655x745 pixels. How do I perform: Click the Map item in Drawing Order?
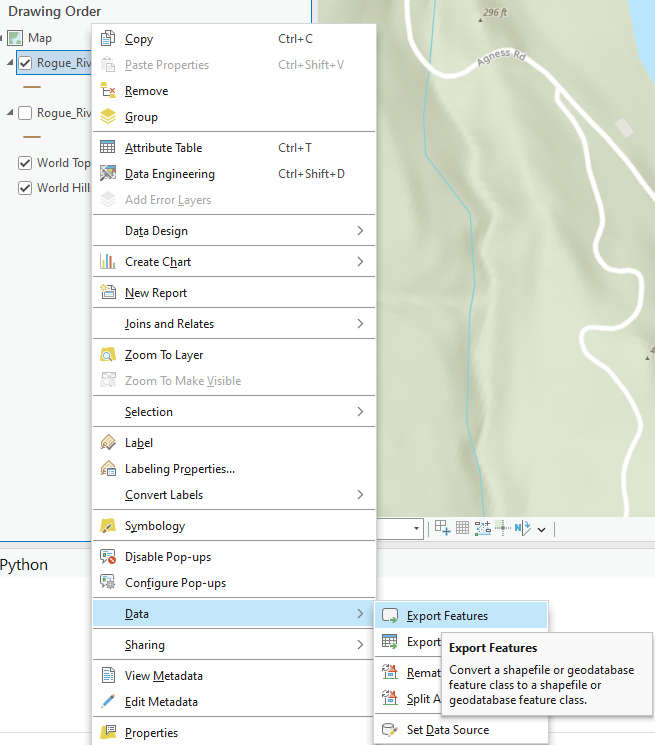pyautogui.click(x=40, y=38)
